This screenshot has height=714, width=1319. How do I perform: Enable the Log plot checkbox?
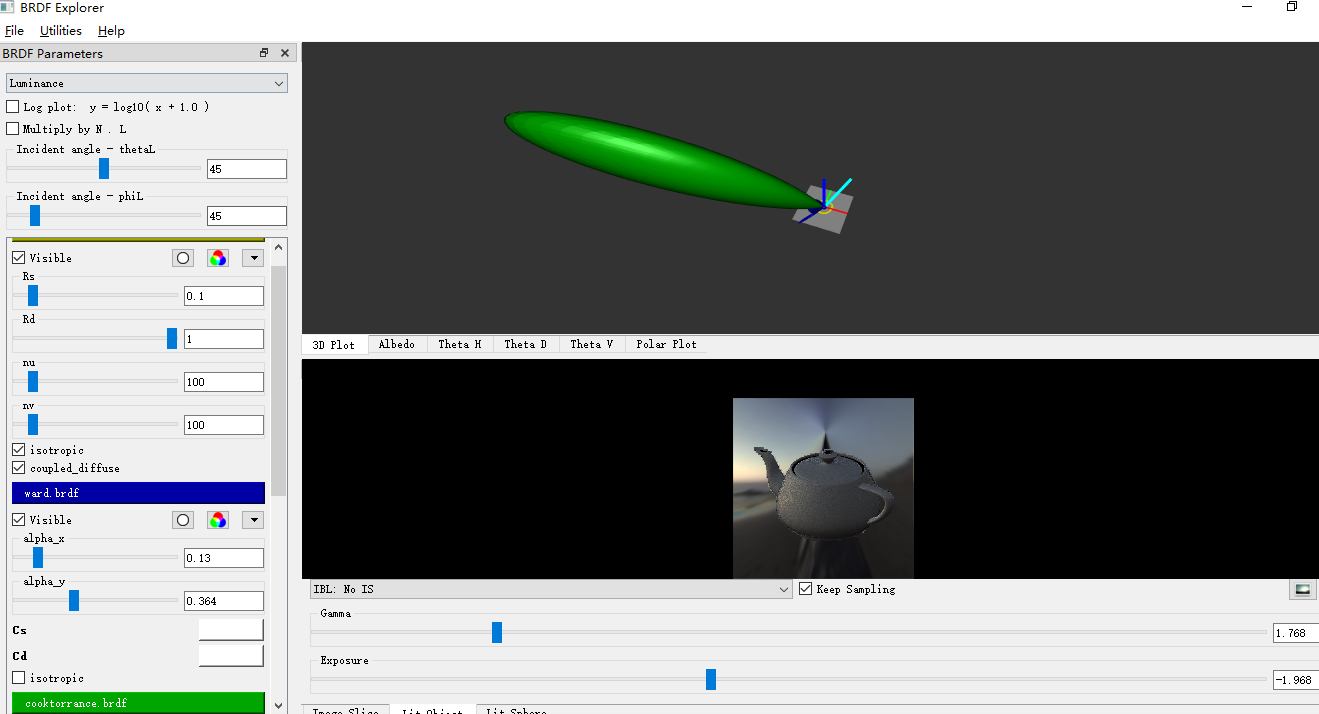tap(11, 106)
